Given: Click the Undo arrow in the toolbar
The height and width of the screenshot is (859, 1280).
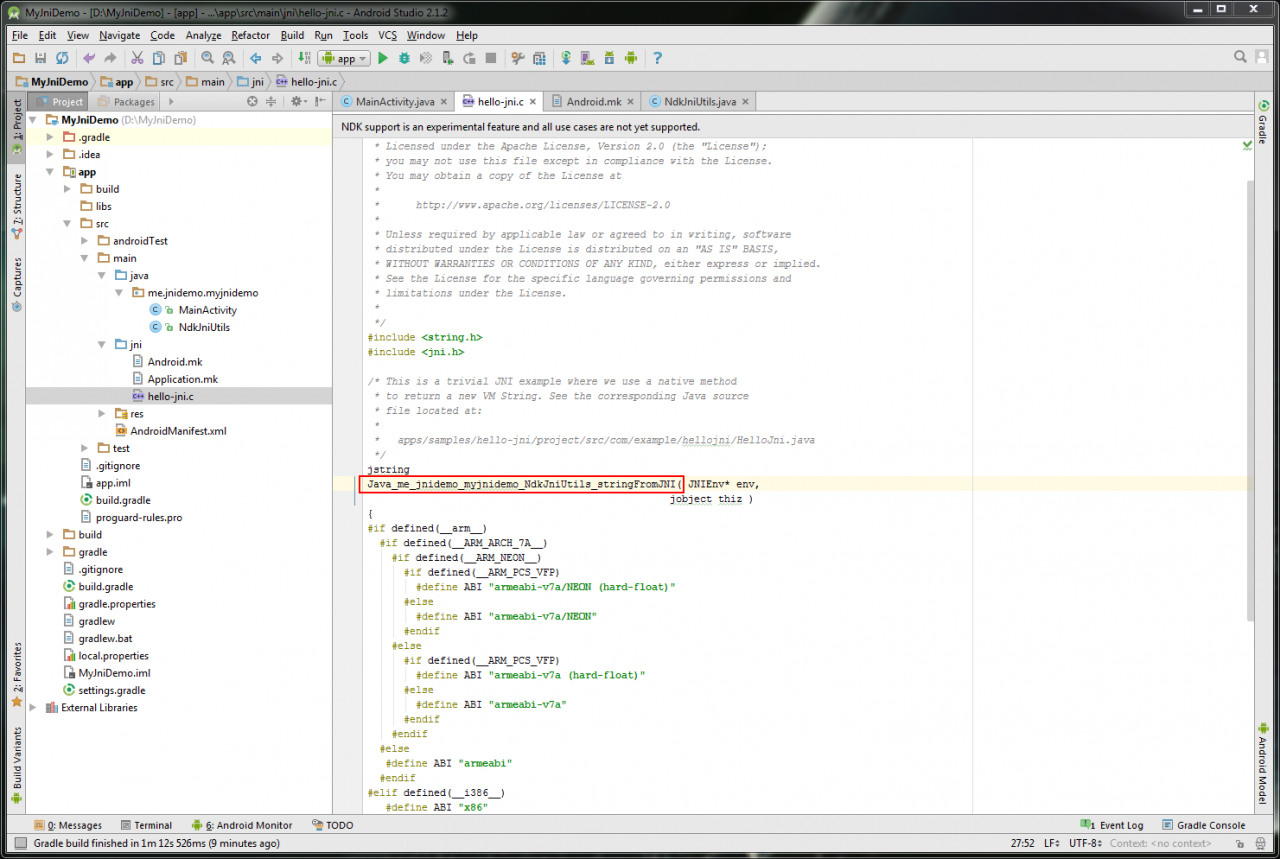Looking at the screenshot, I should click(x=89, y=59).
